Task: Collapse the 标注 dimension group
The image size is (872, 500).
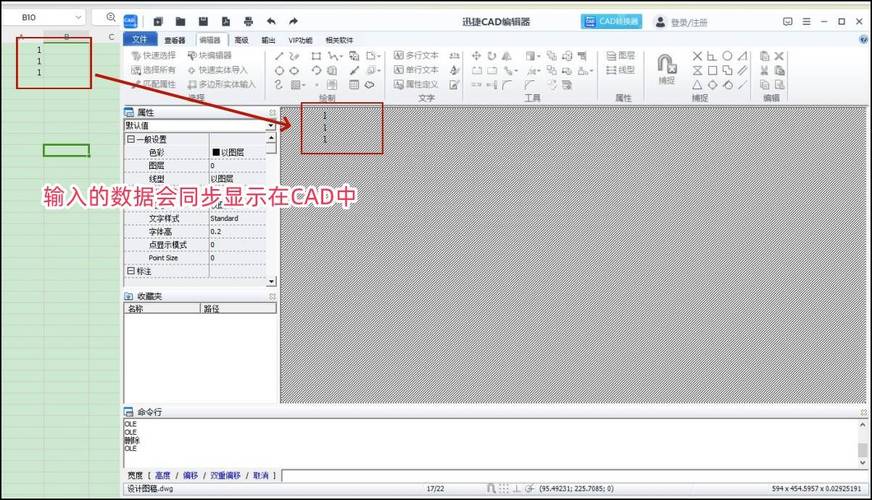Action: [x=131, y=271]
